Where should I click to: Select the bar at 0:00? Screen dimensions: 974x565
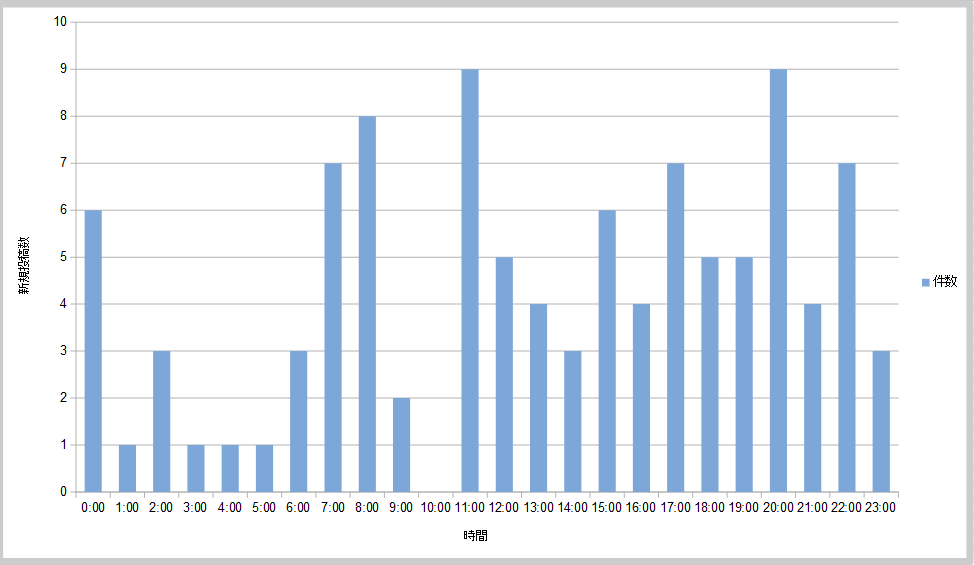(93, 351)
